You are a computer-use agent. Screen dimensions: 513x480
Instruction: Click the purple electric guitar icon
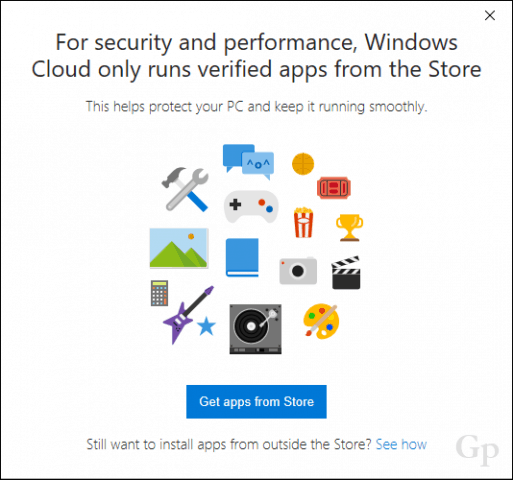point(188,315)
